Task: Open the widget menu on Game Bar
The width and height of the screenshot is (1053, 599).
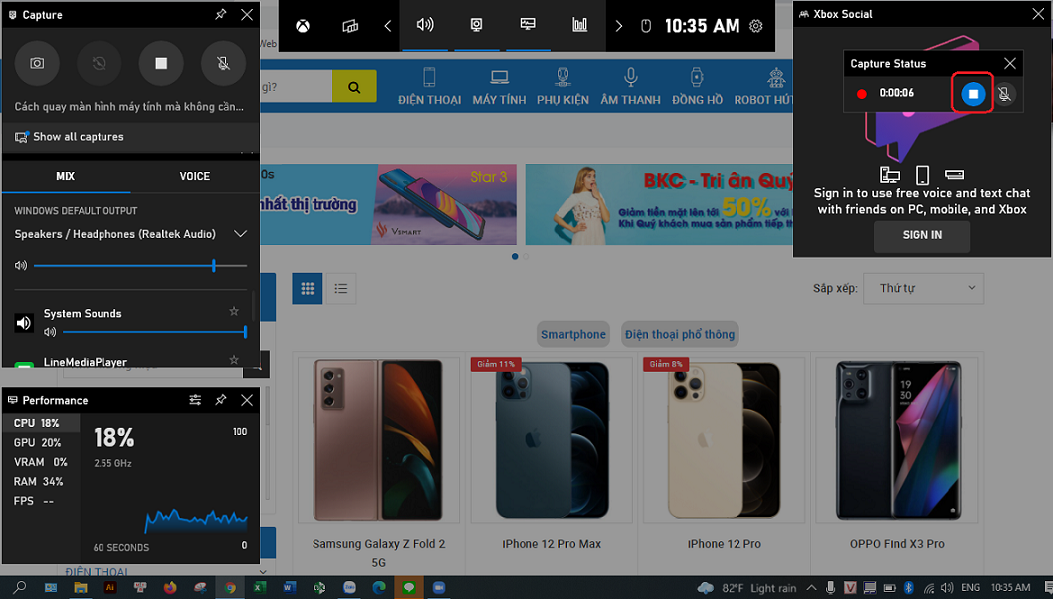Action: click(x=350, y=26)
